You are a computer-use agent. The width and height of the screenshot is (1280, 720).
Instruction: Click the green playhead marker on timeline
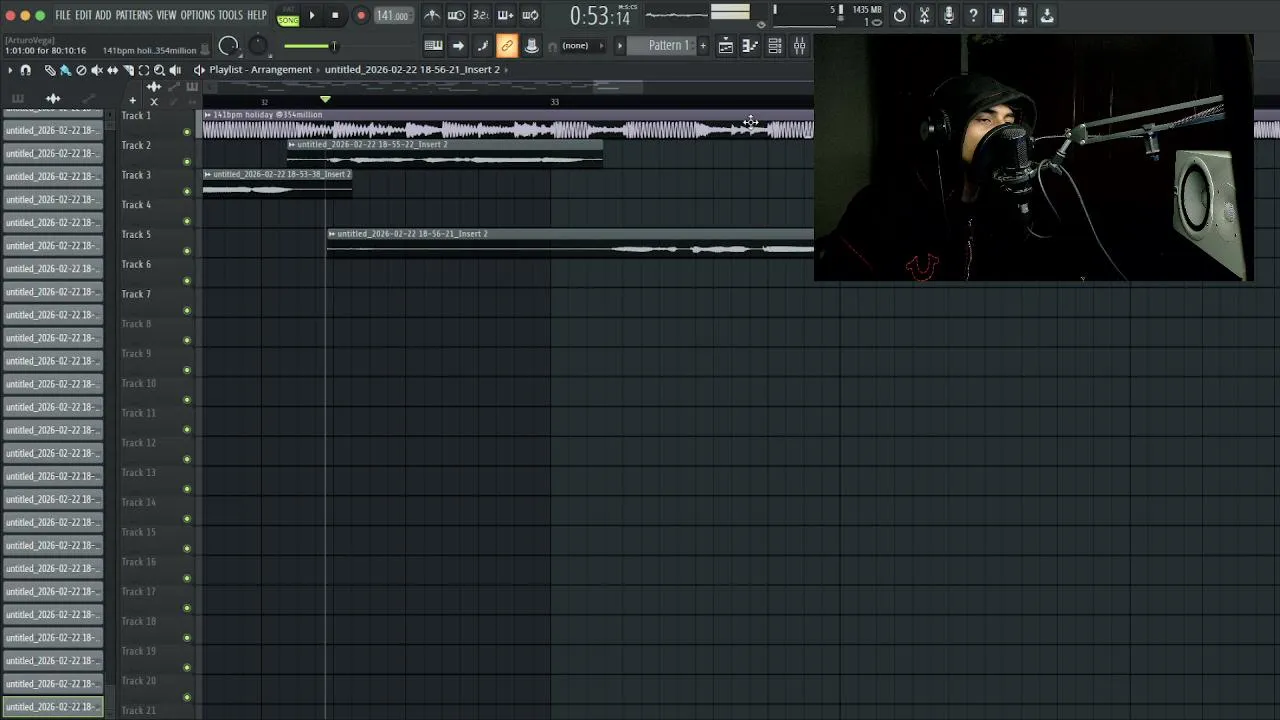coord(325,99)
